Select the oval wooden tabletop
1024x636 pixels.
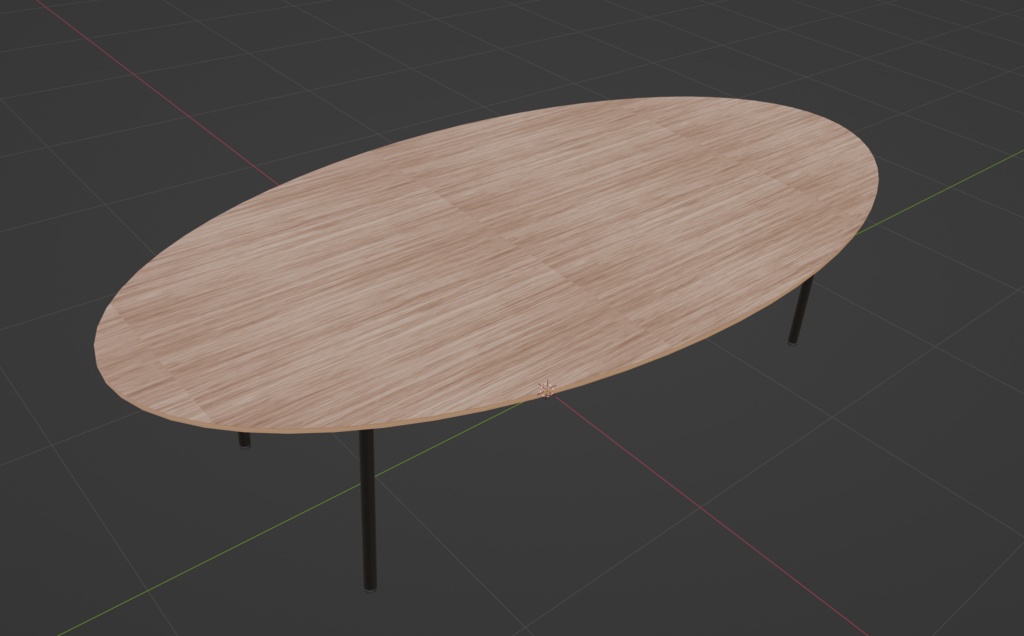[487, 264]
